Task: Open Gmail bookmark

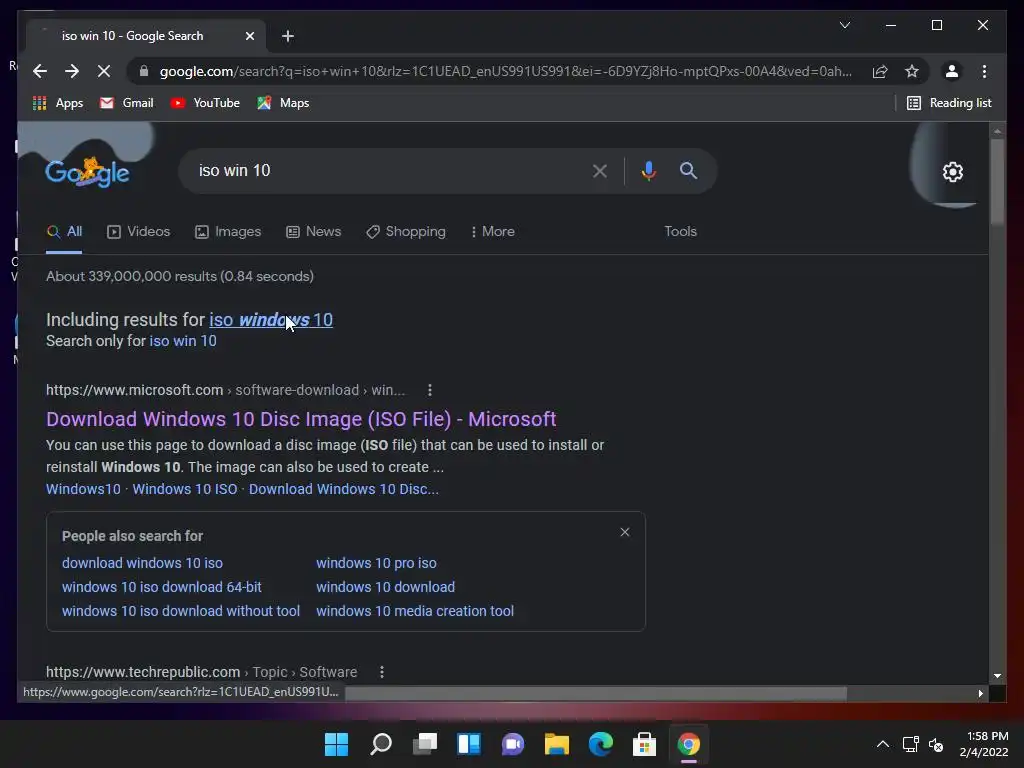Action: (x=127, y=103)
